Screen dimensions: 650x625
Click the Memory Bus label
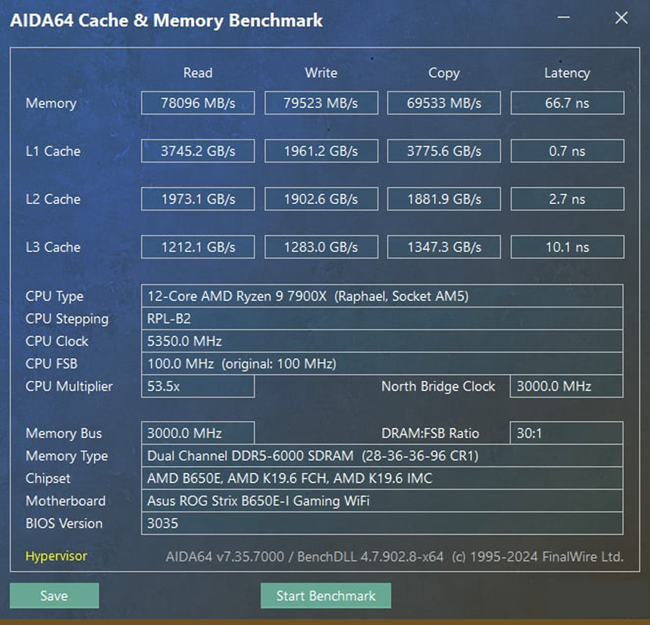(63, 433)
